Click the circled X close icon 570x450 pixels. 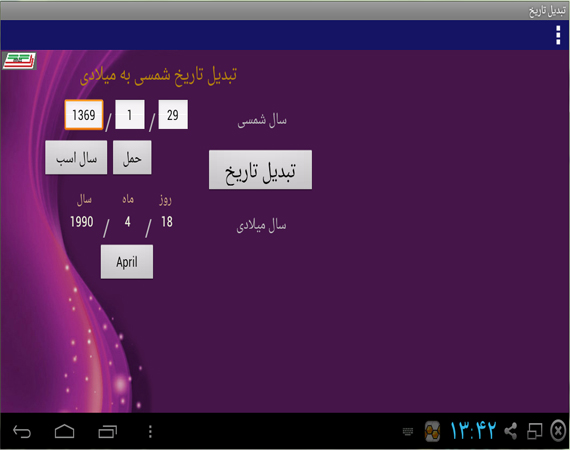(558, 431)
